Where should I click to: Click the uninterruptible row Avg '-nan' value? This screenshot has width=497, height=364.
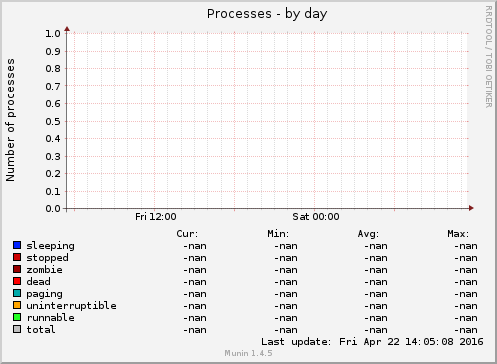[376, 306]
